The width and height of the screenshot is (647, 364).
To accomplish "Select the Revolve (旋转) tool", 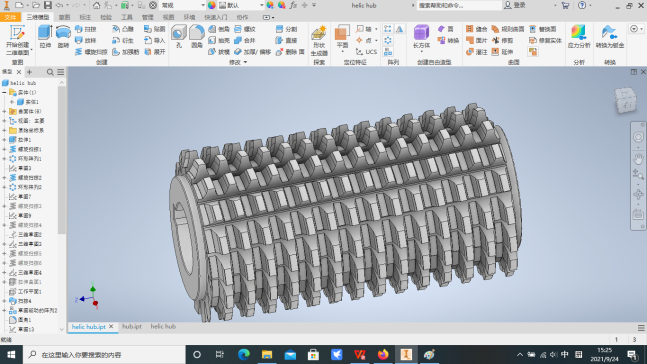I will (x=63, y=37).
